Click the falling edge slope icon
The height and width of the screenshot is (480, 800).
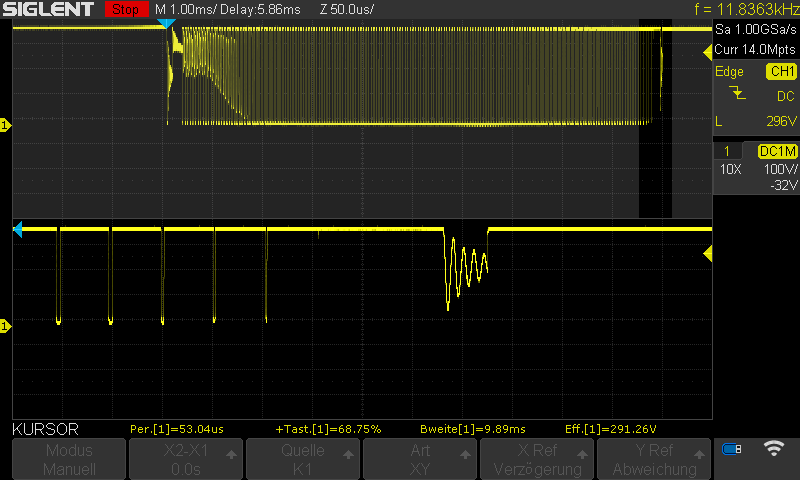point(737,93)
